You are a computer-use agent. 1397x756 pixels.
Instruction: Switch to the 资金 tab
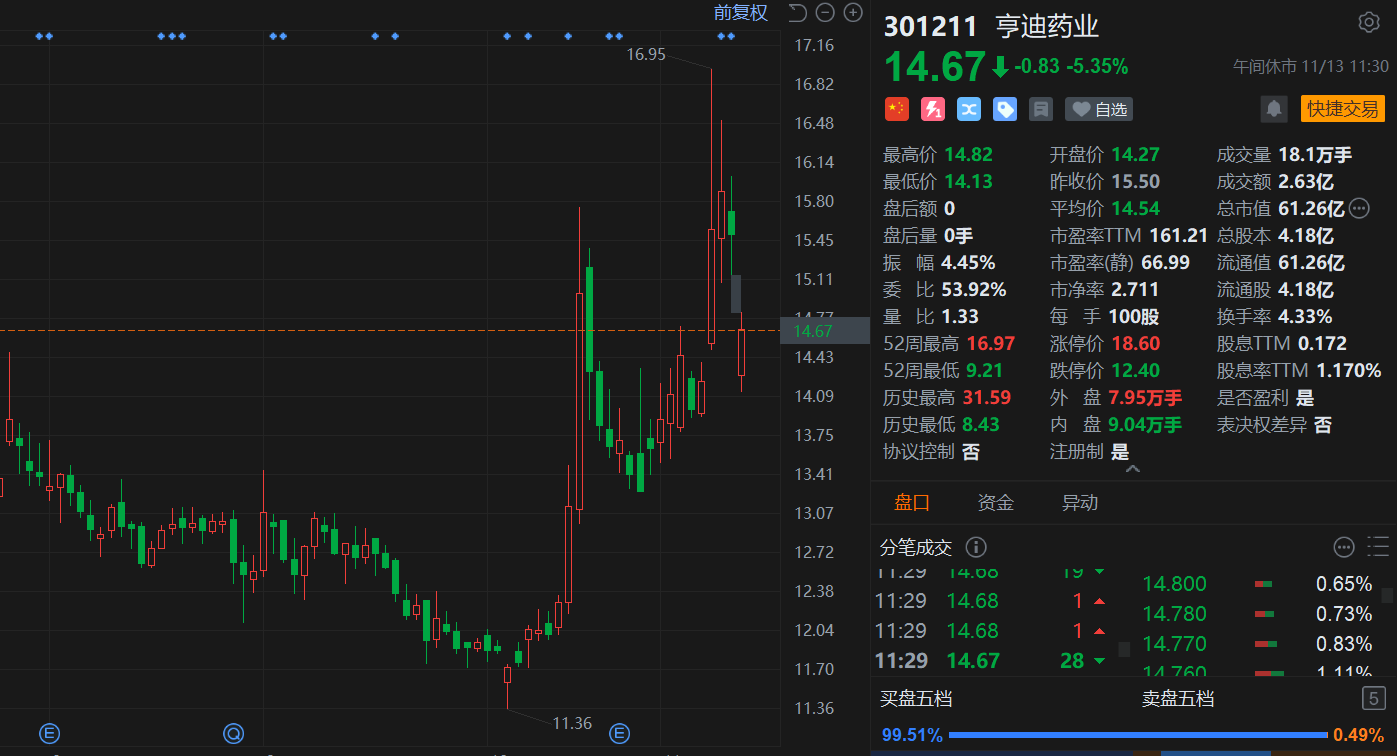tap(996, 503)
